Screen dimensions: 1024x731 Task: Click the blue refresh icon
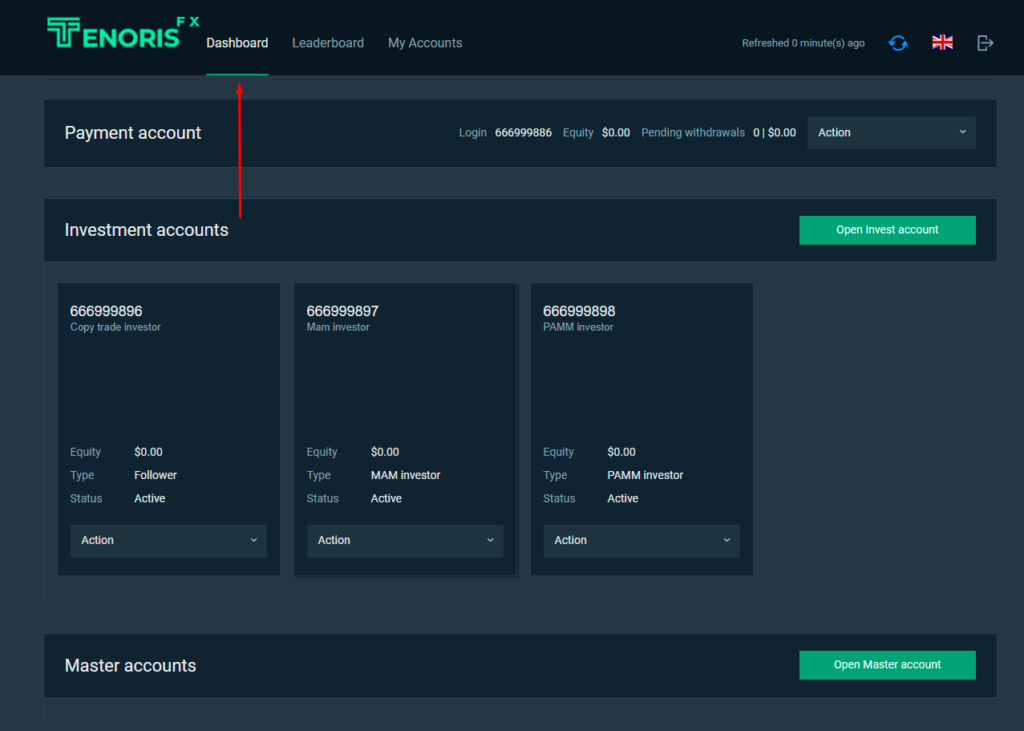click(x=898, y=43)
